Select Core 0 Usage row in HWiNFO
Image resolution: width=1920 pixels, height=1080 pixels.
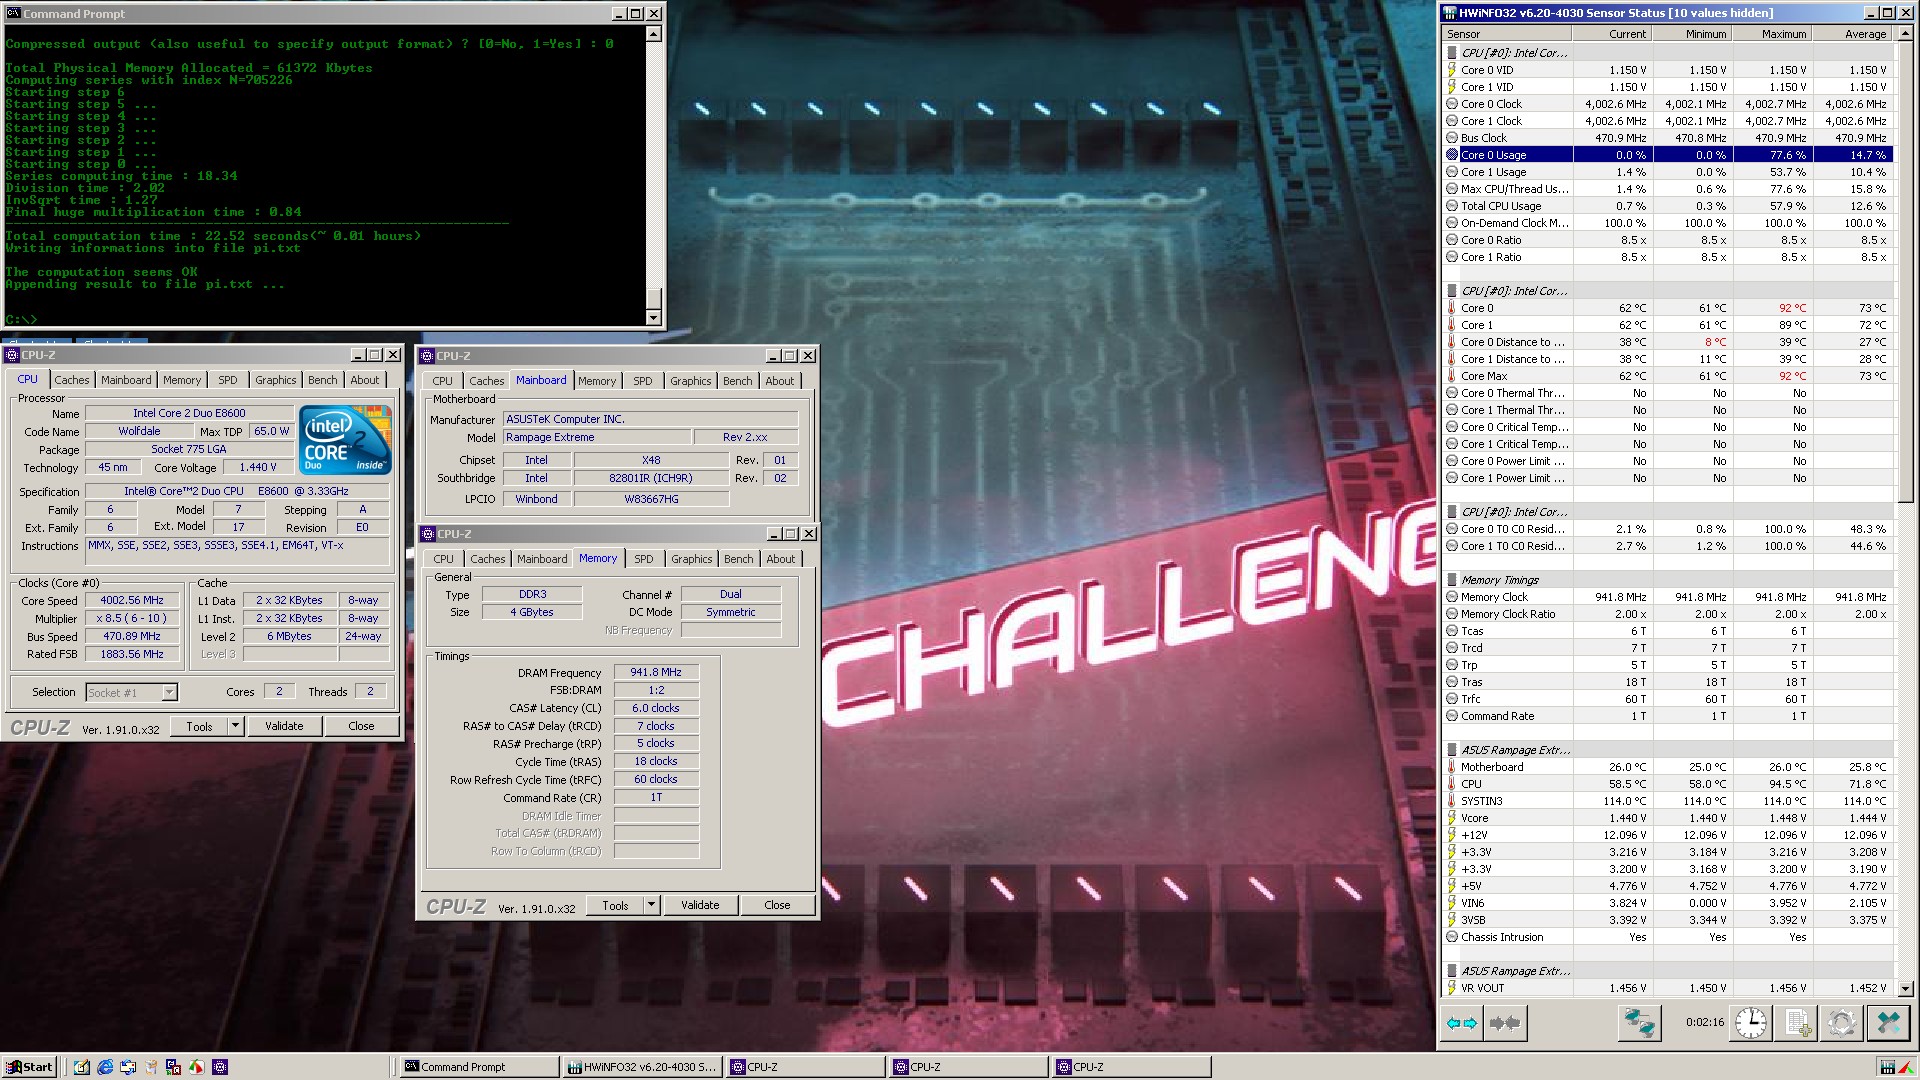(x=1668, y=155)
